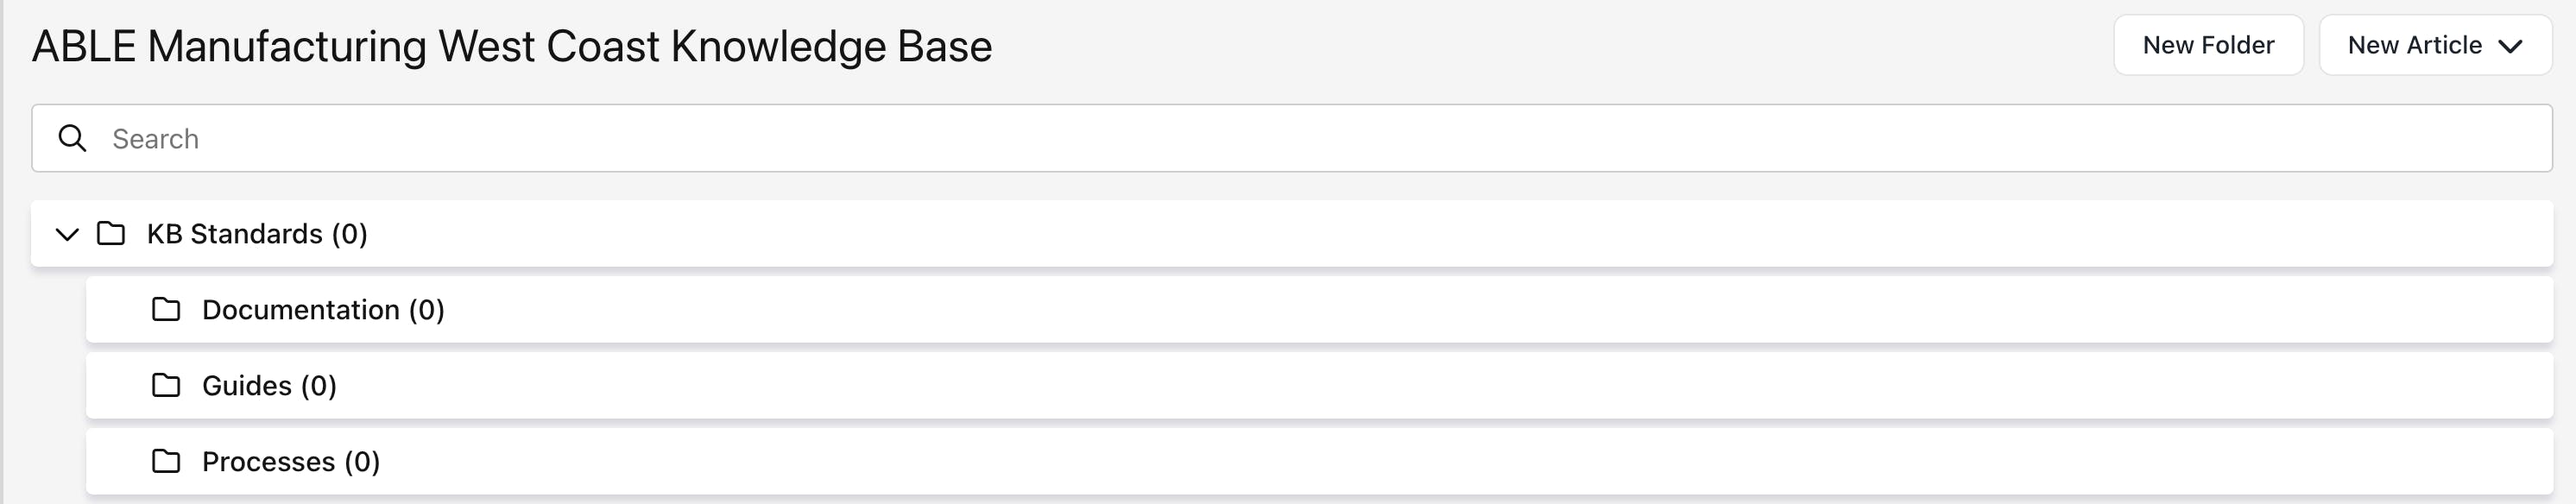Select the KB Standards folder name
Screen dimensions: 2576x504
(234, 234)
